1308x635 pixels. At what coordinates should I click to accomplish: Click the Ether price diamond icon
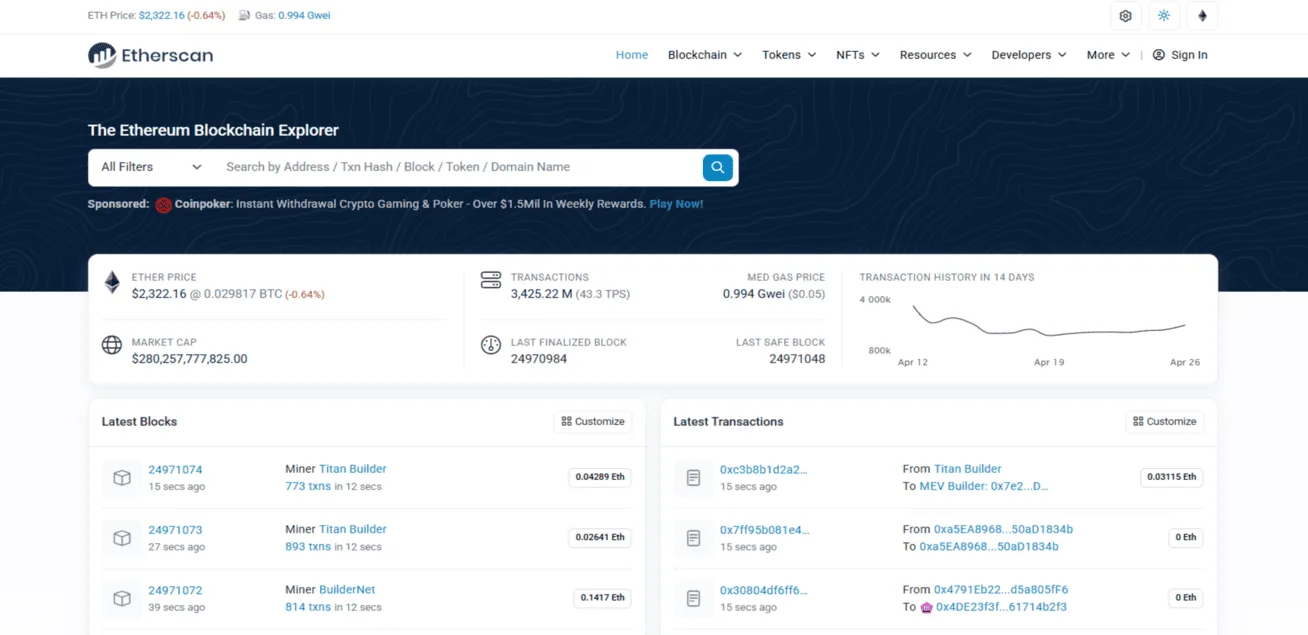coord(112,282)
